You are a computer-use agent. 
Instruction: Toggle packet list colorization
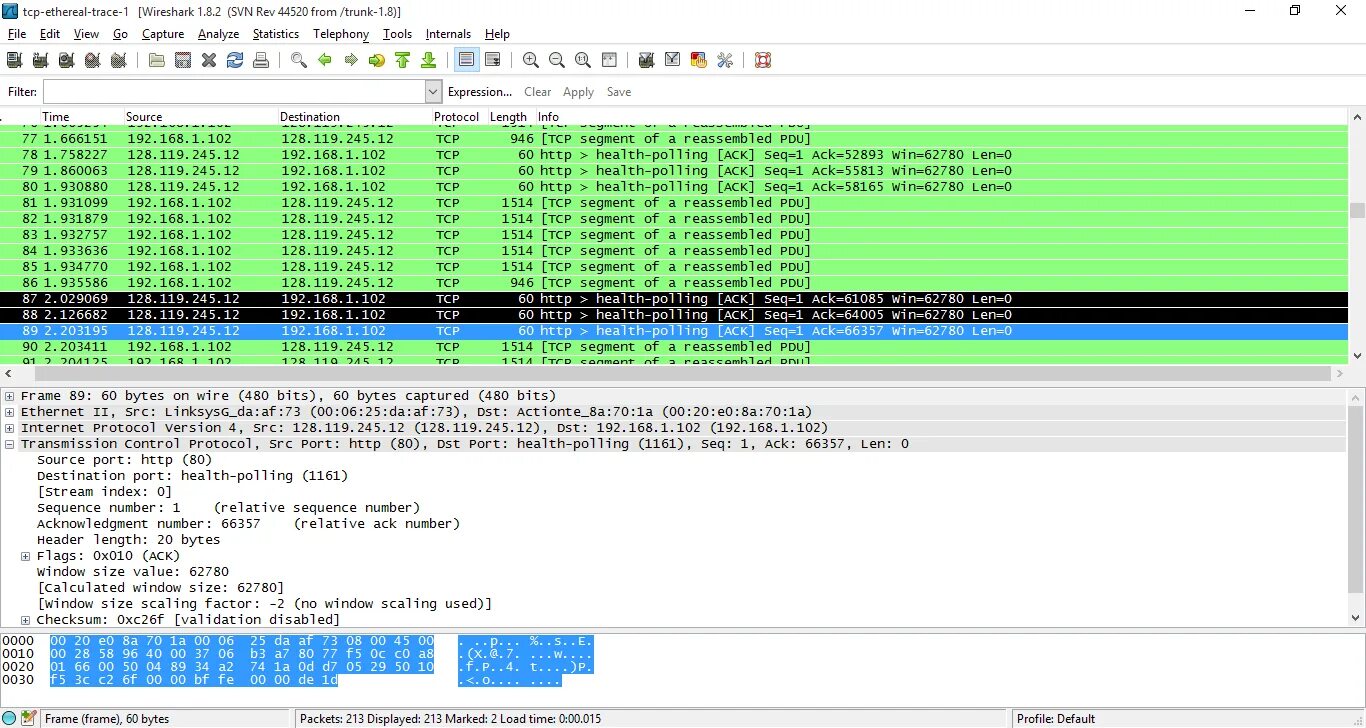pos(467,60)
